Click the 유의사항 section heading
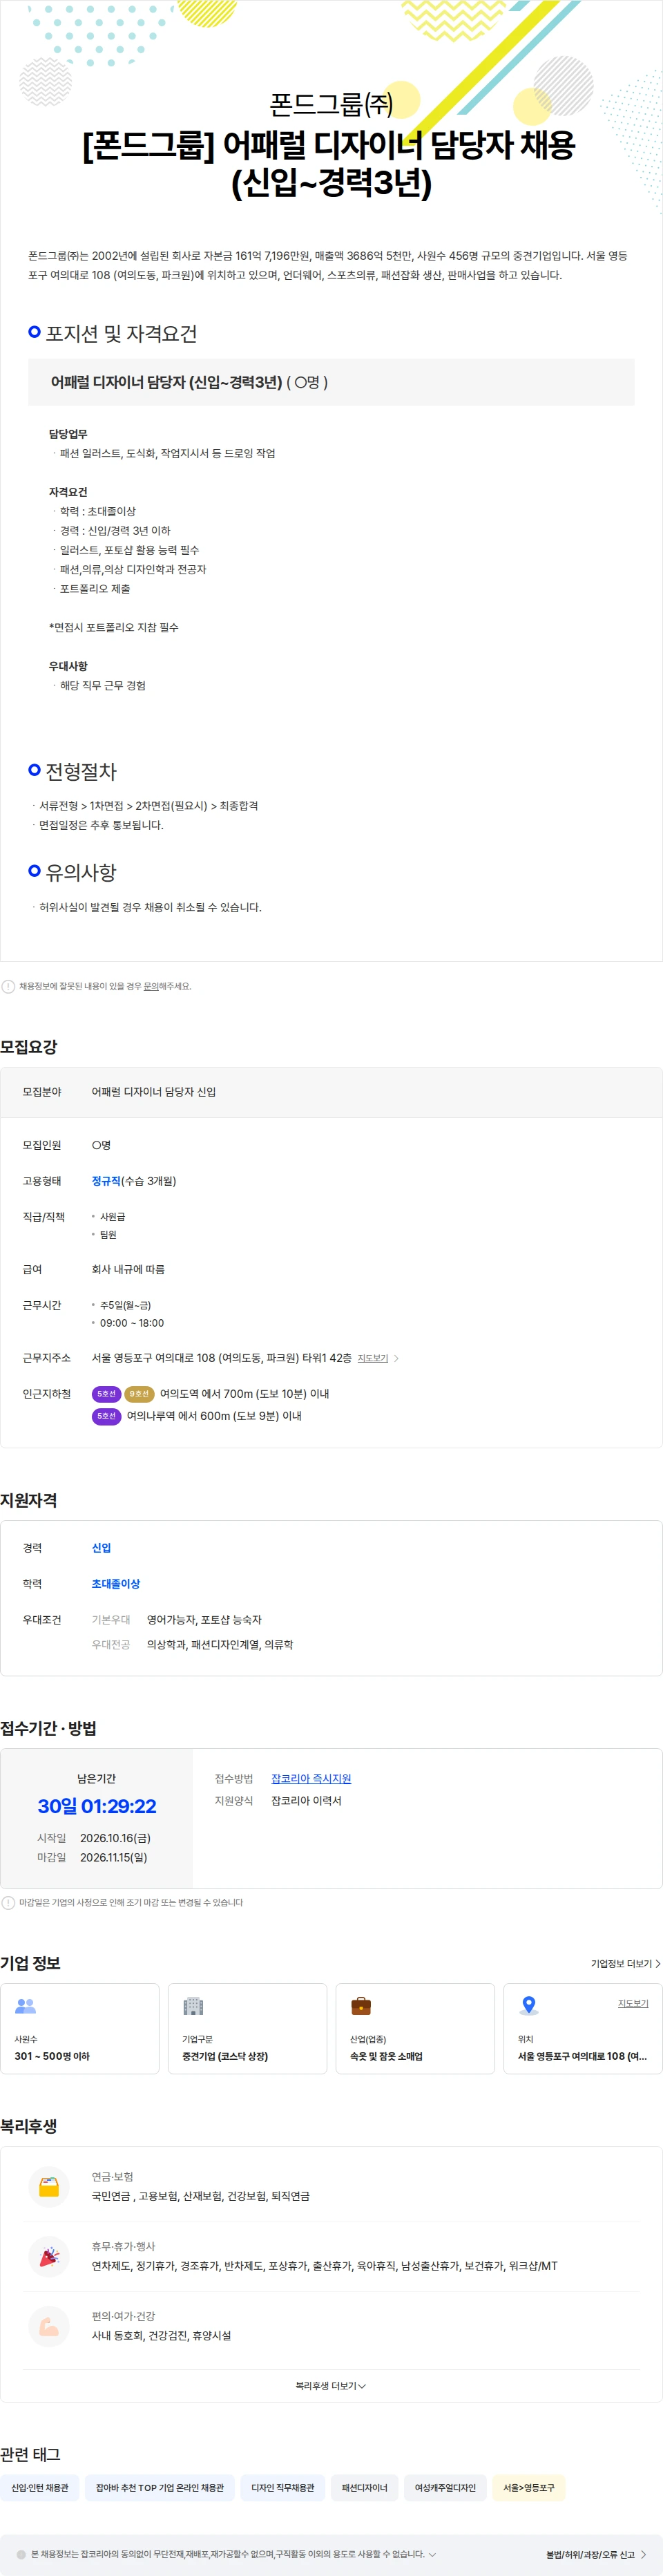 tap(81, 872)
